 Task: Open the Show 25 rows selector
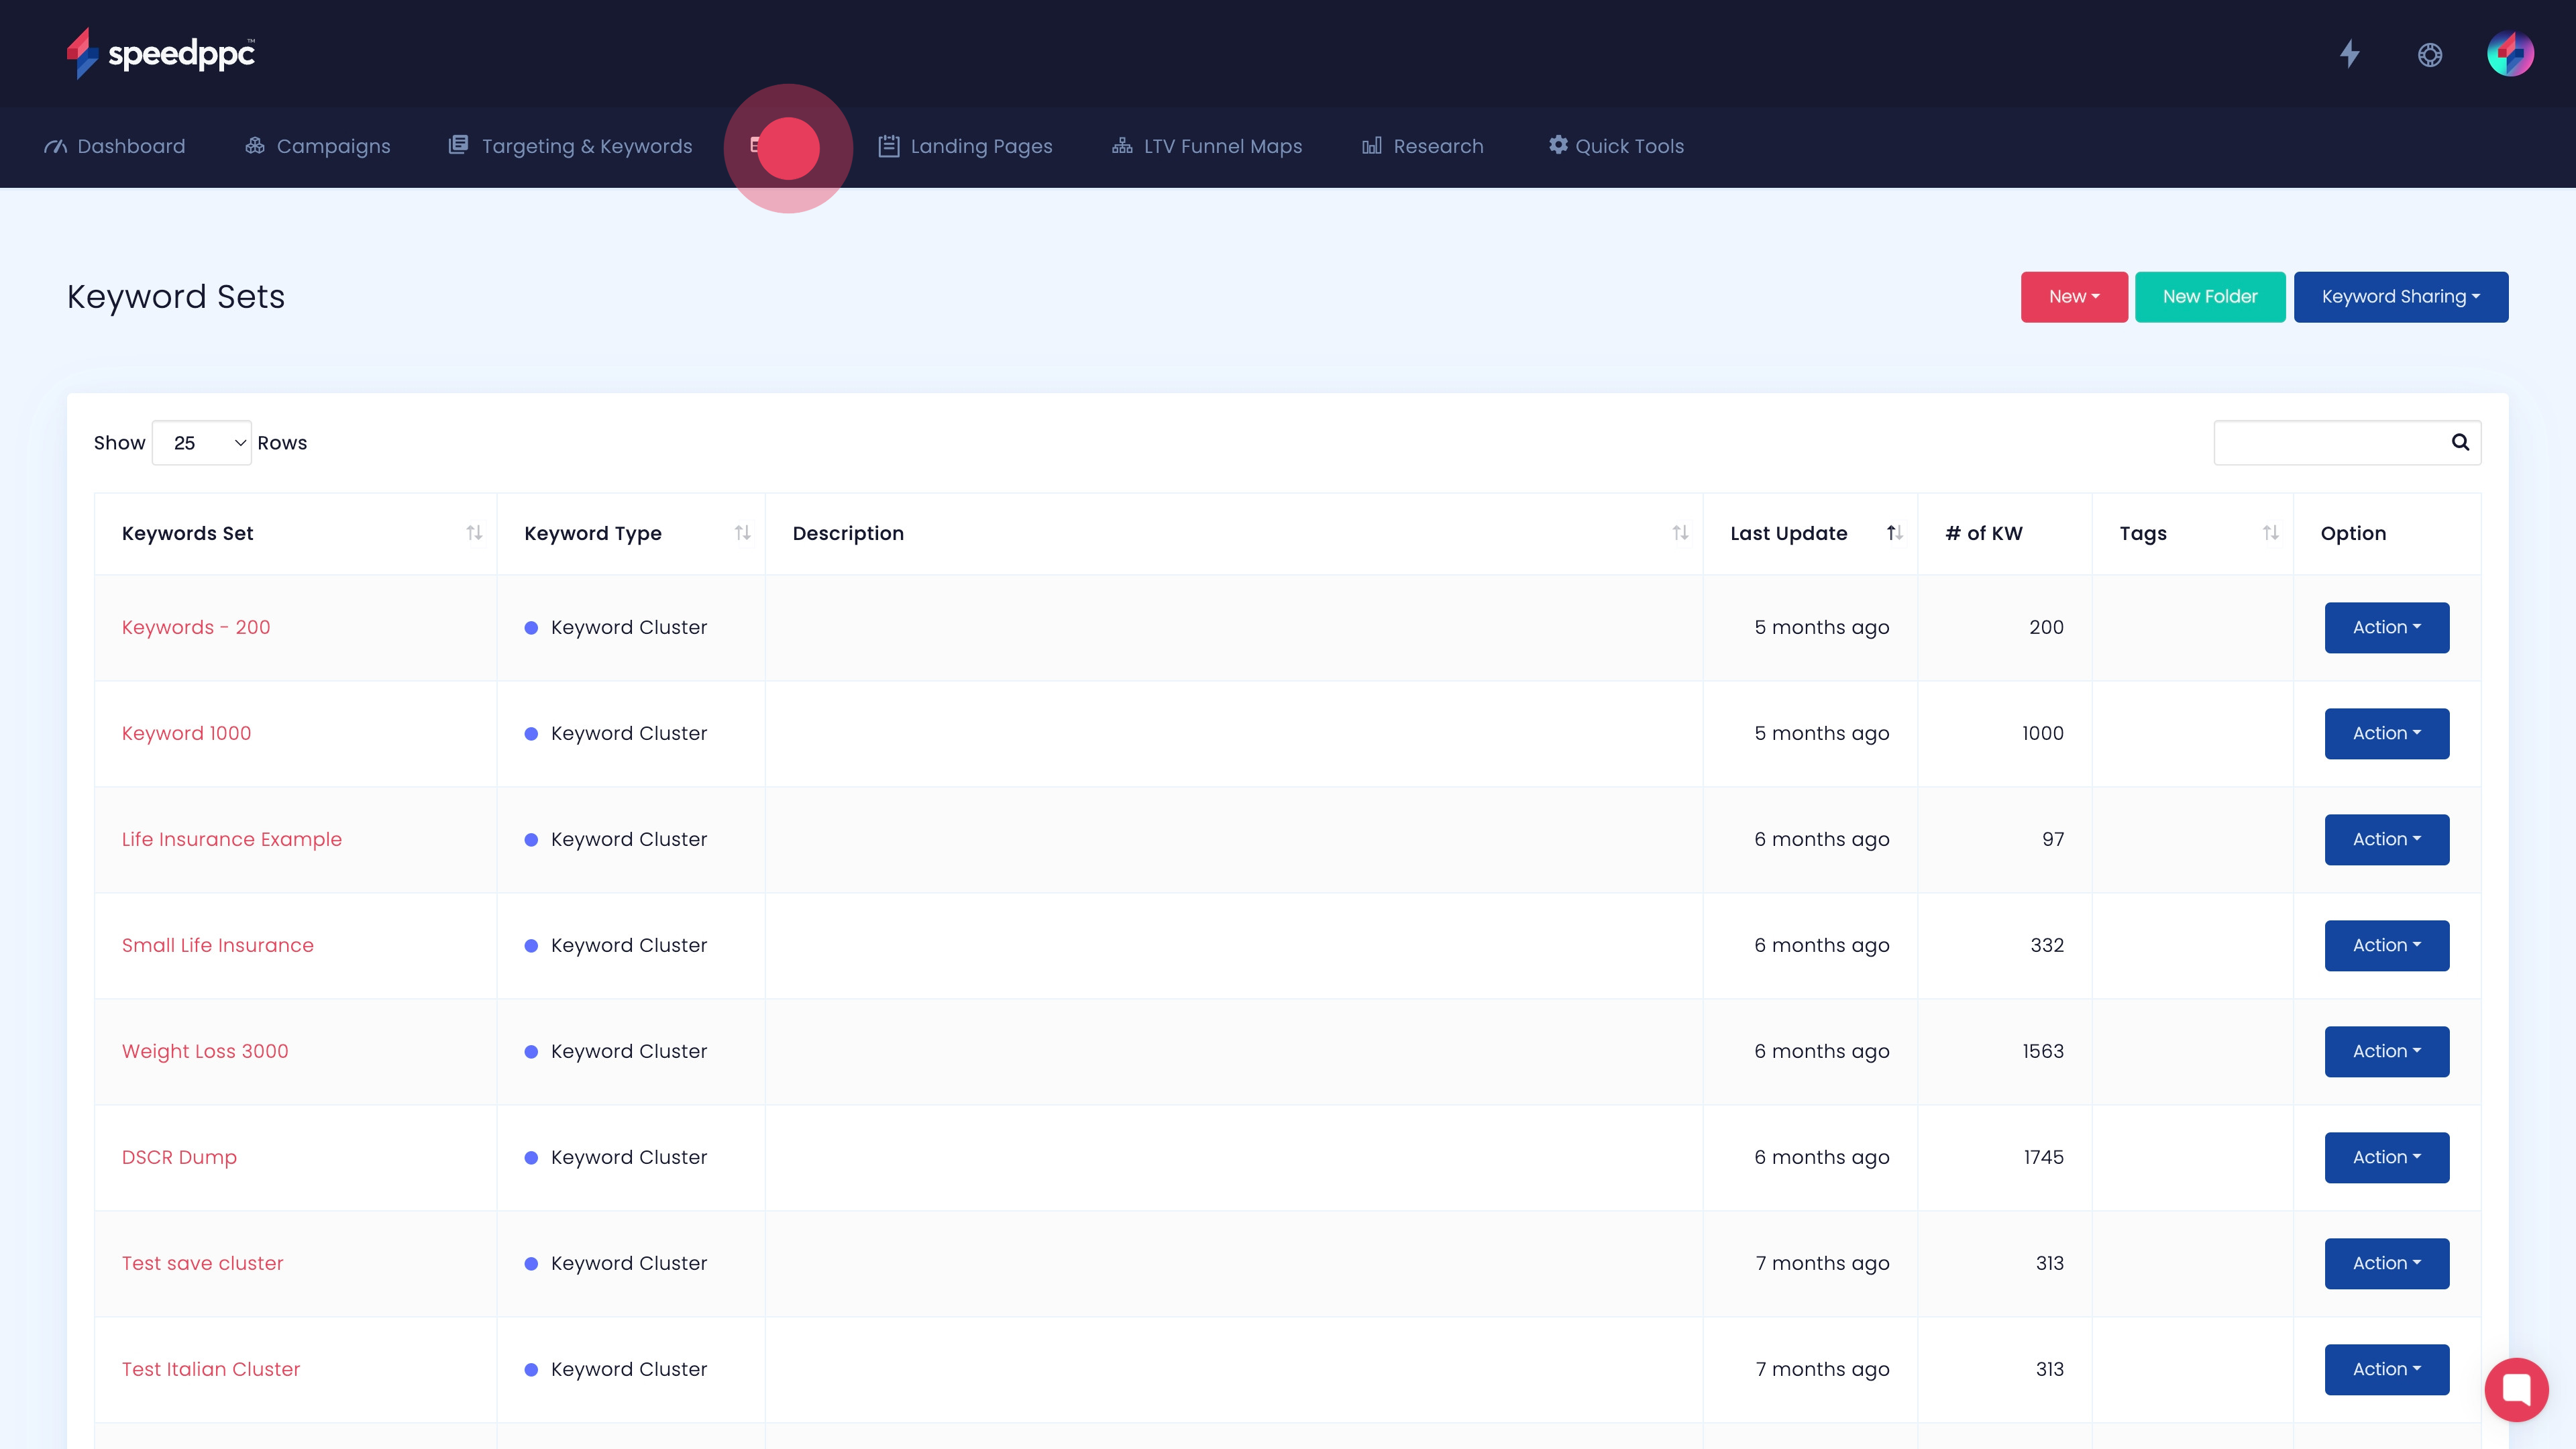[202, 443]
